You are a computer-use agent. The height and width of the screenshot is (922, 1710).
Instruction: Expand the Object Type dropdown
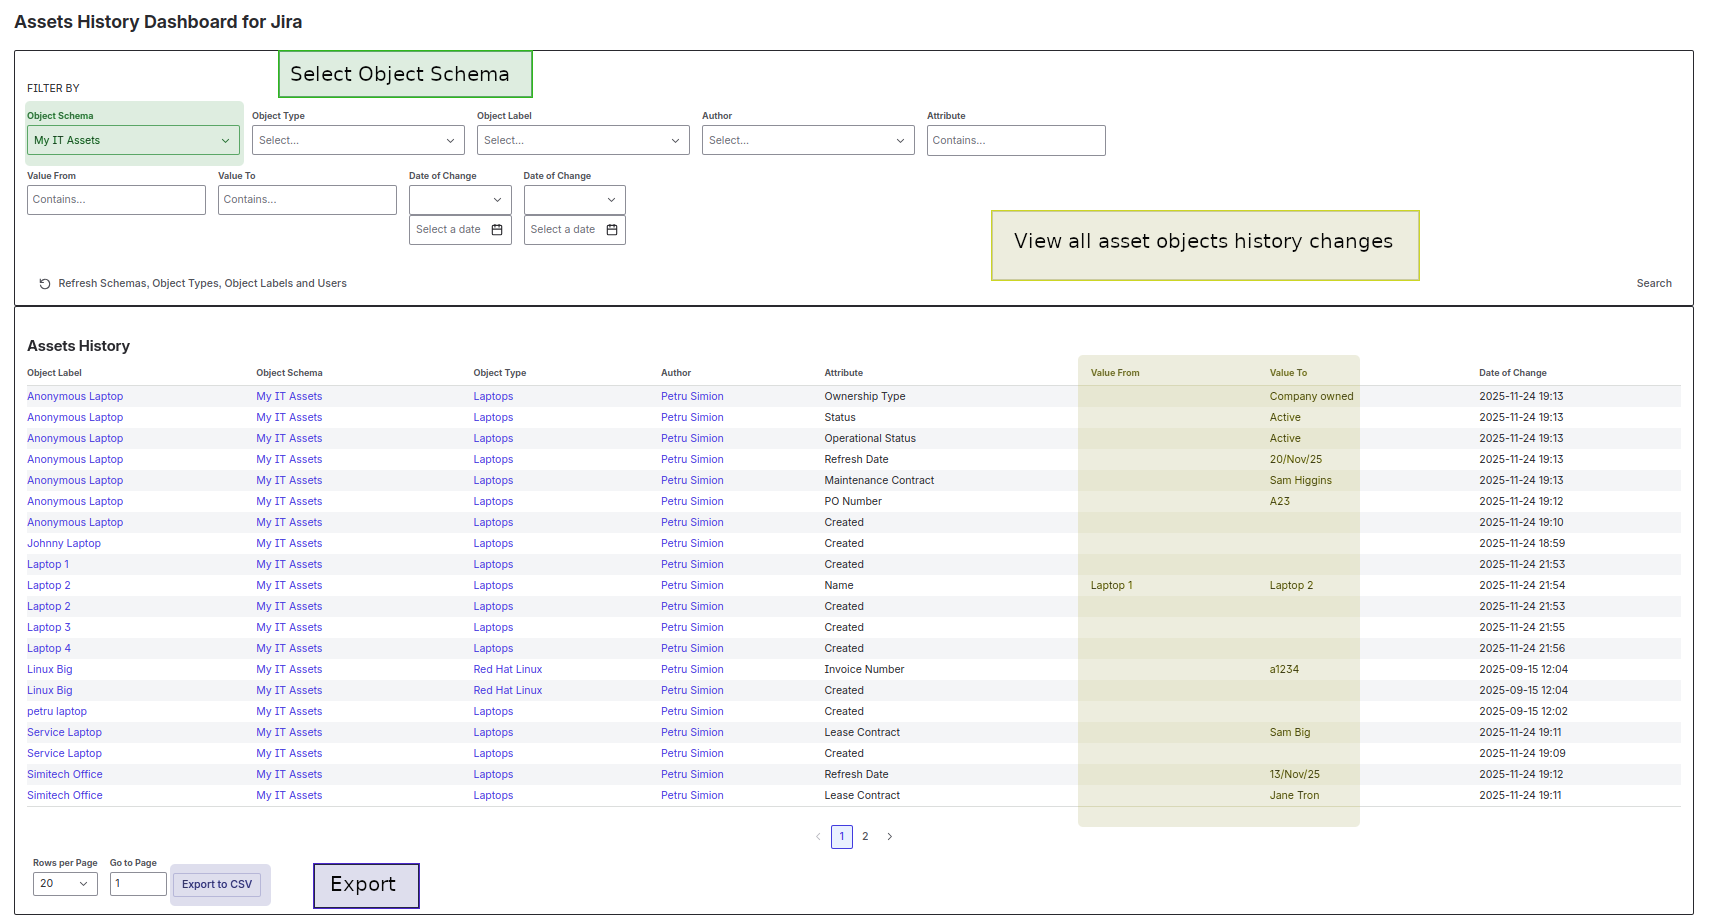tap(358, 141)
